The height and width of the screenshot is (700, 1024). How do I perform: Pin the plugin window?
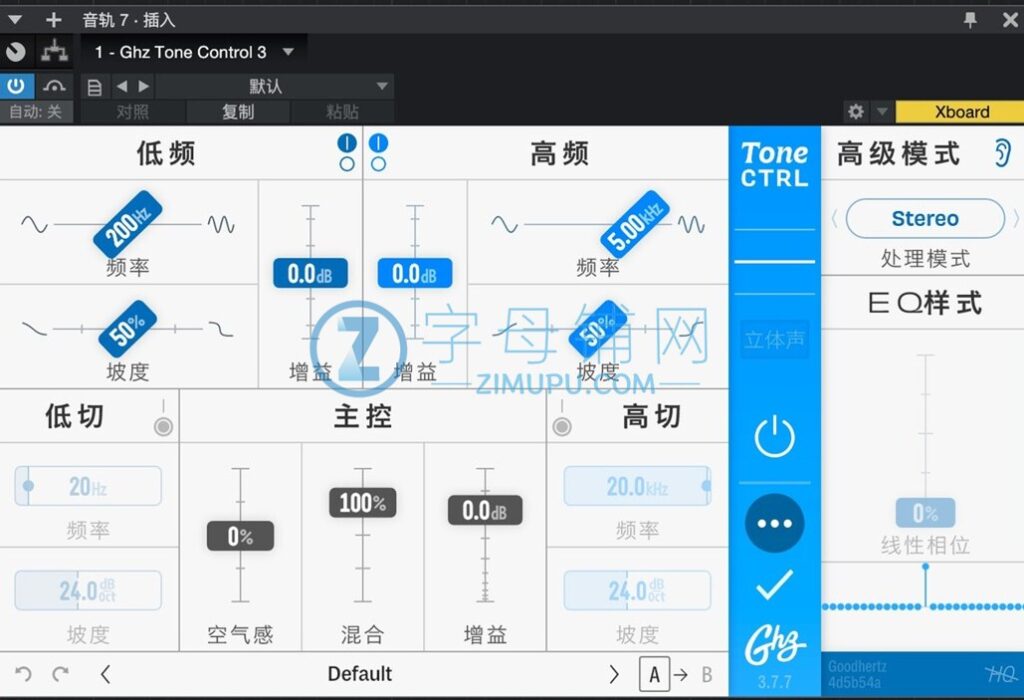tap(970, 19)
